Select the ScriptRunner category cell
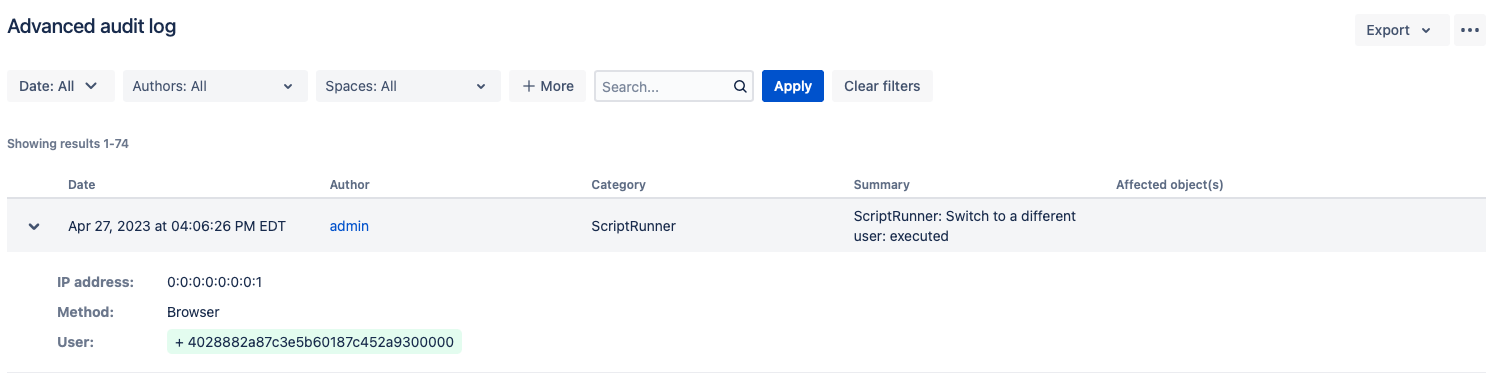Screen dimensions: 1496x379 [634, 226]
